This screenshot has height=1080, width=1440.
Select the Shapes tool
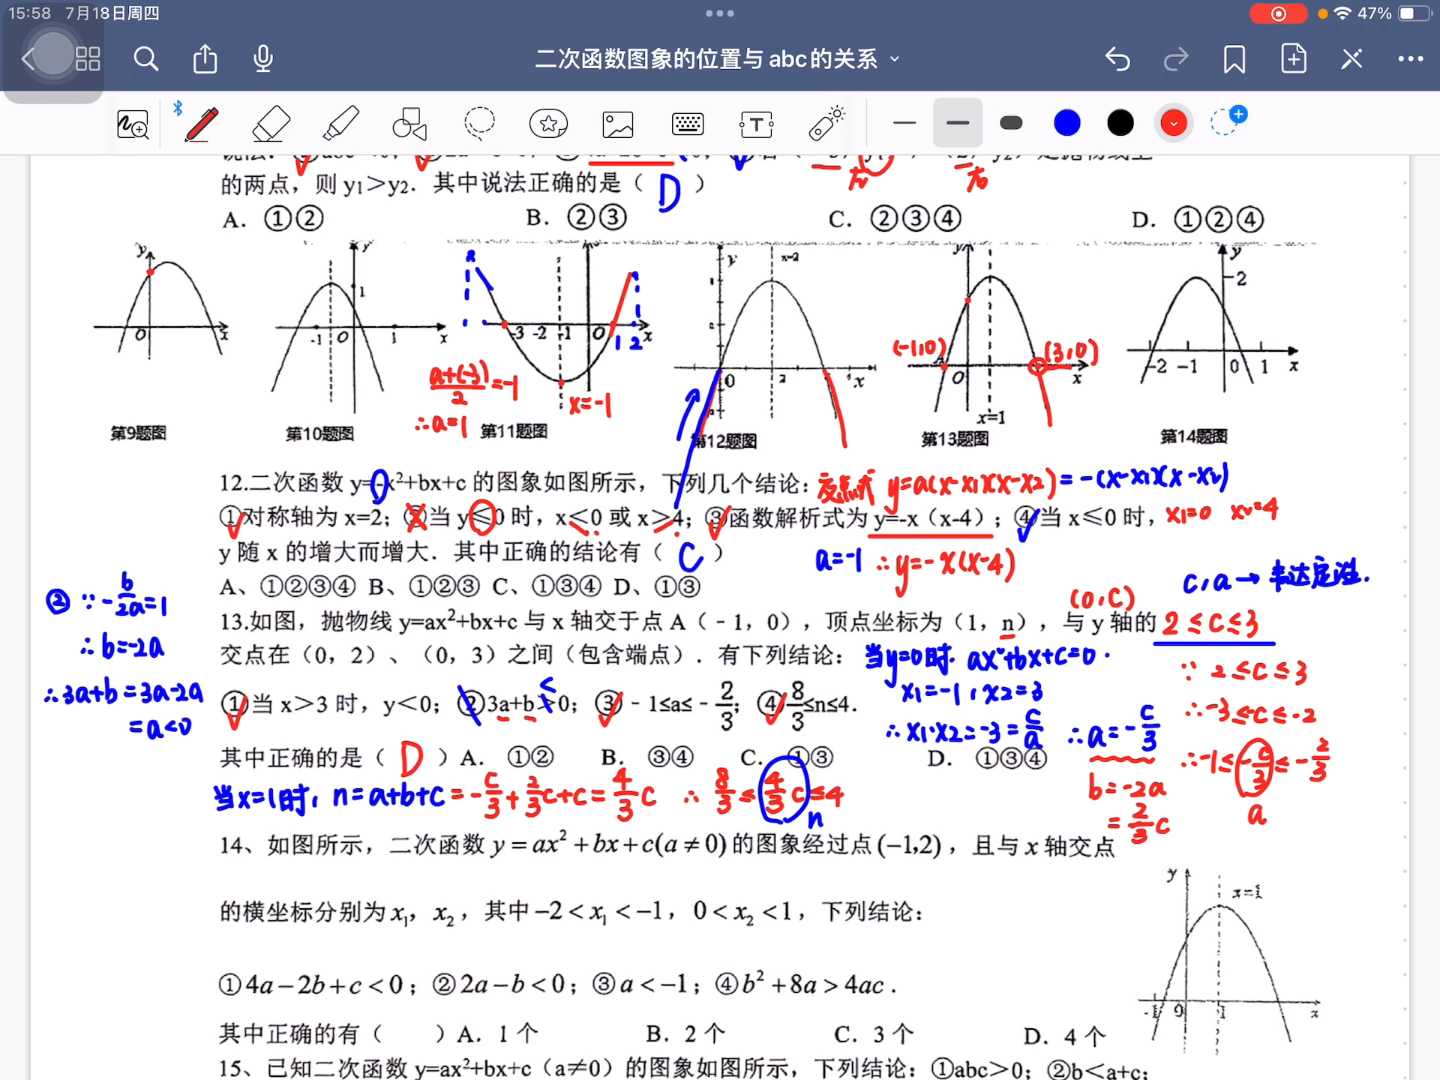[410, 124]
